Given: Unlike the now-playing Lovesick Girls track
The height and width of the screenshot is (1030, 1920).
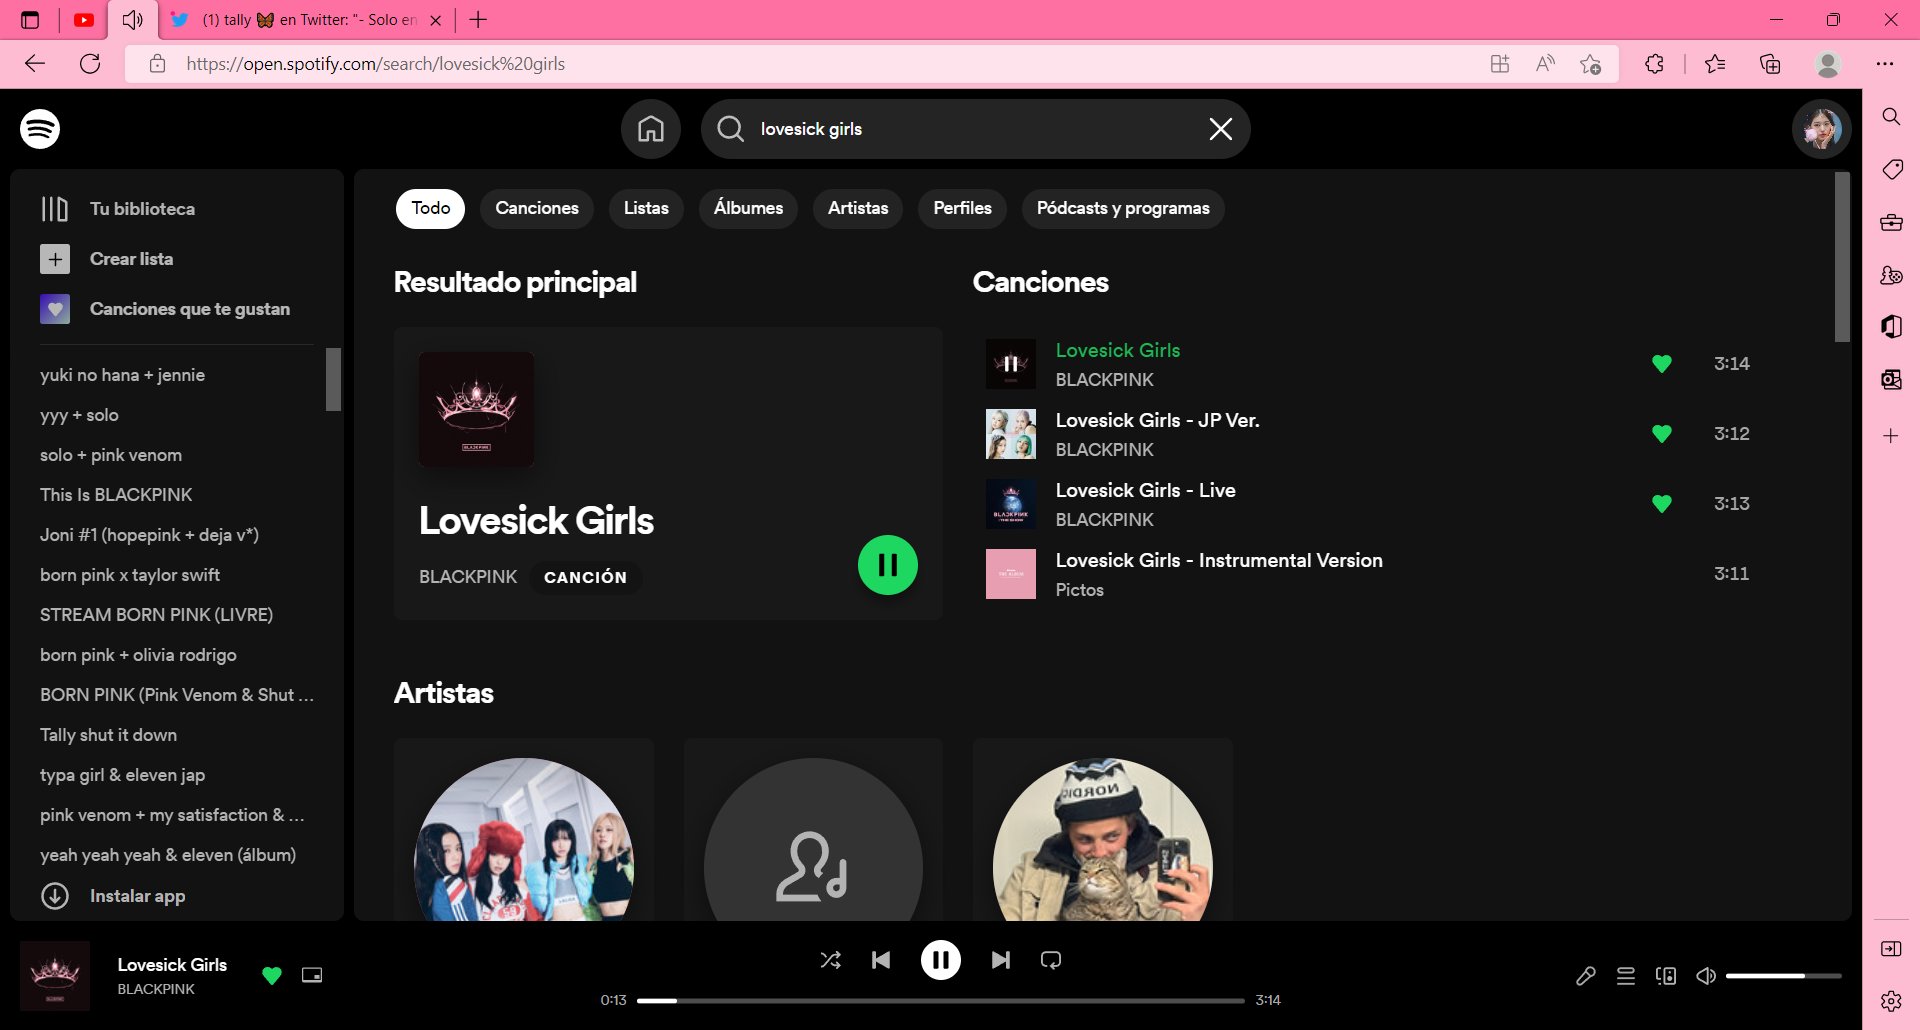Looking at the screenshot, I should pos(272,975).
